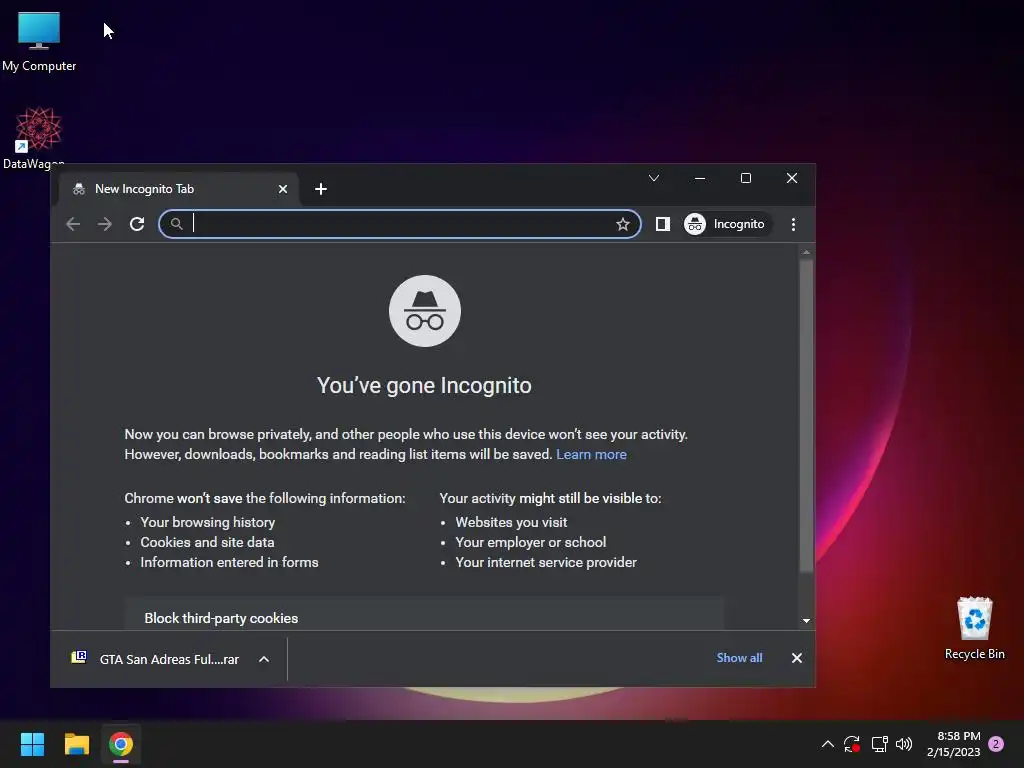Open the Chrome three-dot menu
This screenshot has width=1024, height=768.
793,224
